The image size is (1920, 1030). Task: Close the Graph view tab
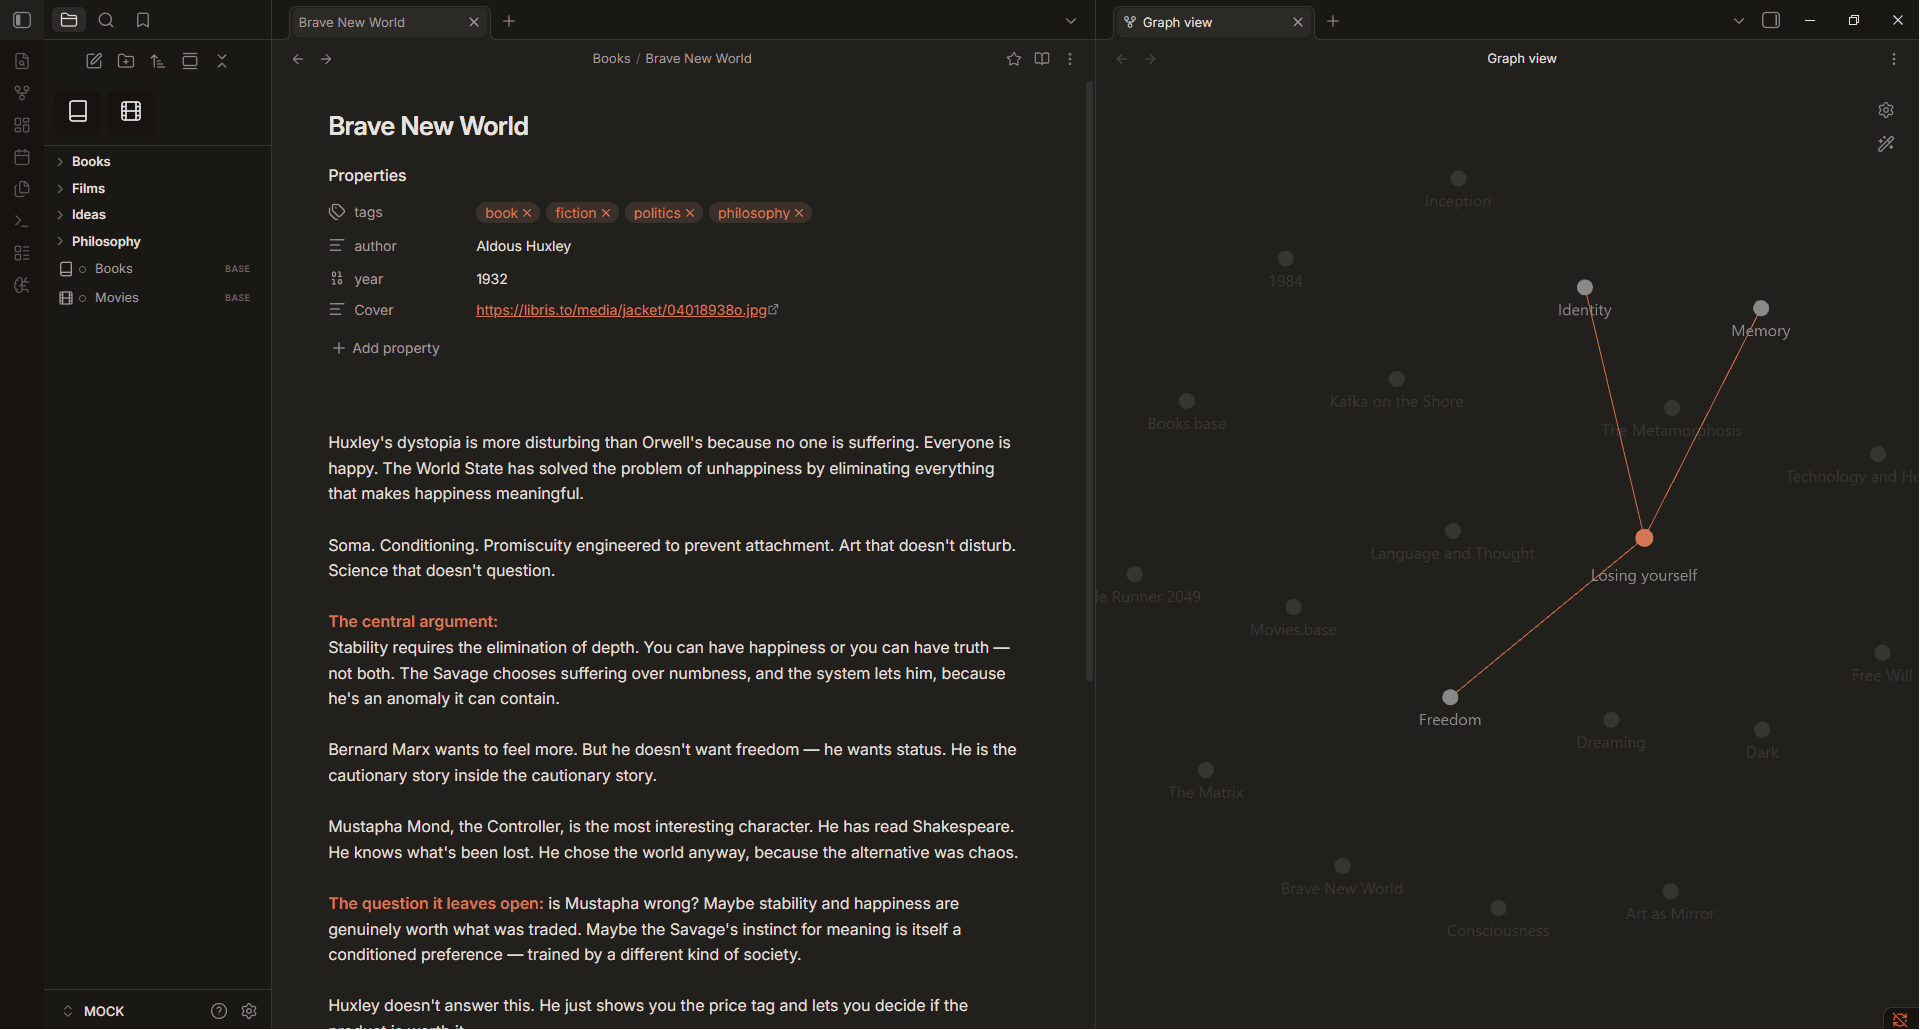pyautogui.click(x=1298, y=22)
